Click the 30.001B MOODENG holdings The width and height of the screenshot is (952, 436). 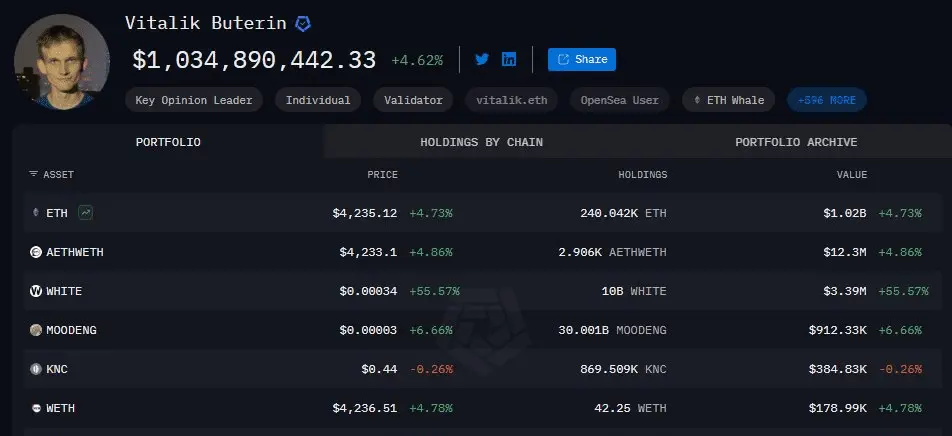pyautogui.click(x=613, y=330)
